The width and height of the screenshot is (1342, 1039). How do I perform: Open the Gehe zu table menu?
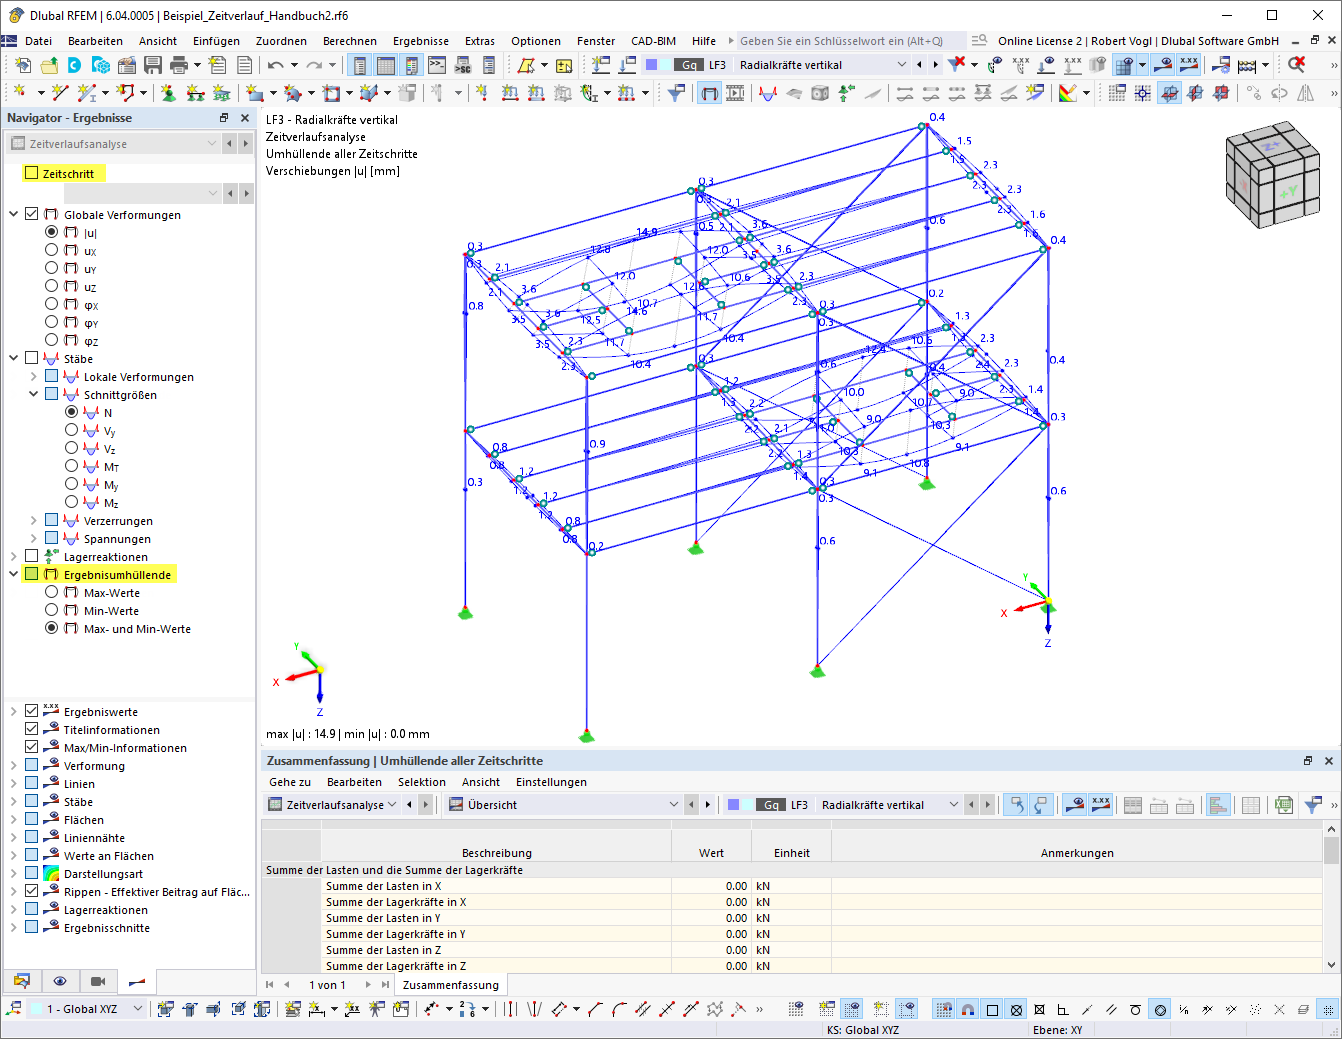(x=290, y=782)
